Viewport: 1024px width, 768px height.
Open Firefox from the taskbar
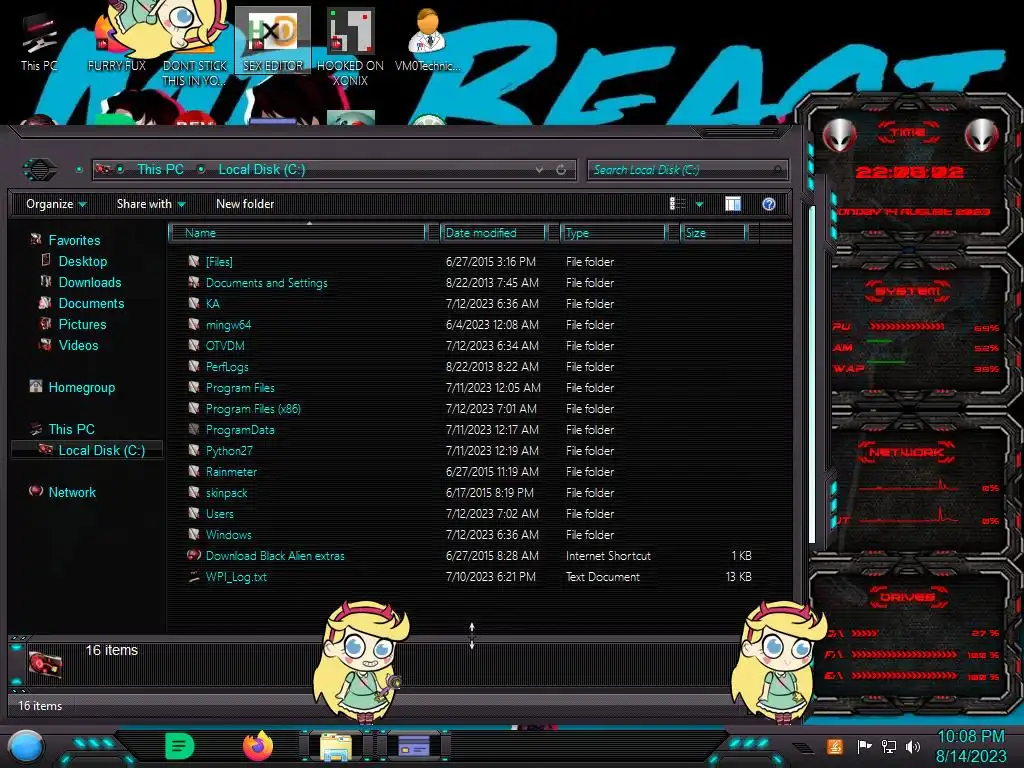coord(258,746)
